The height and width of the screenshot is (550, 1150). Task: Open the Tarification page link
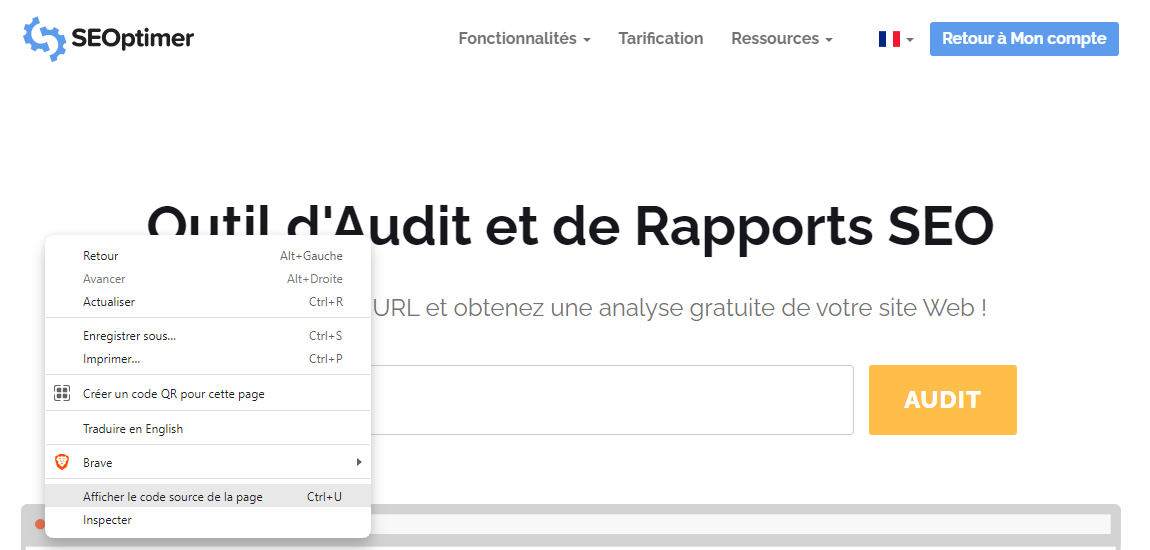(x=660, y=39)
